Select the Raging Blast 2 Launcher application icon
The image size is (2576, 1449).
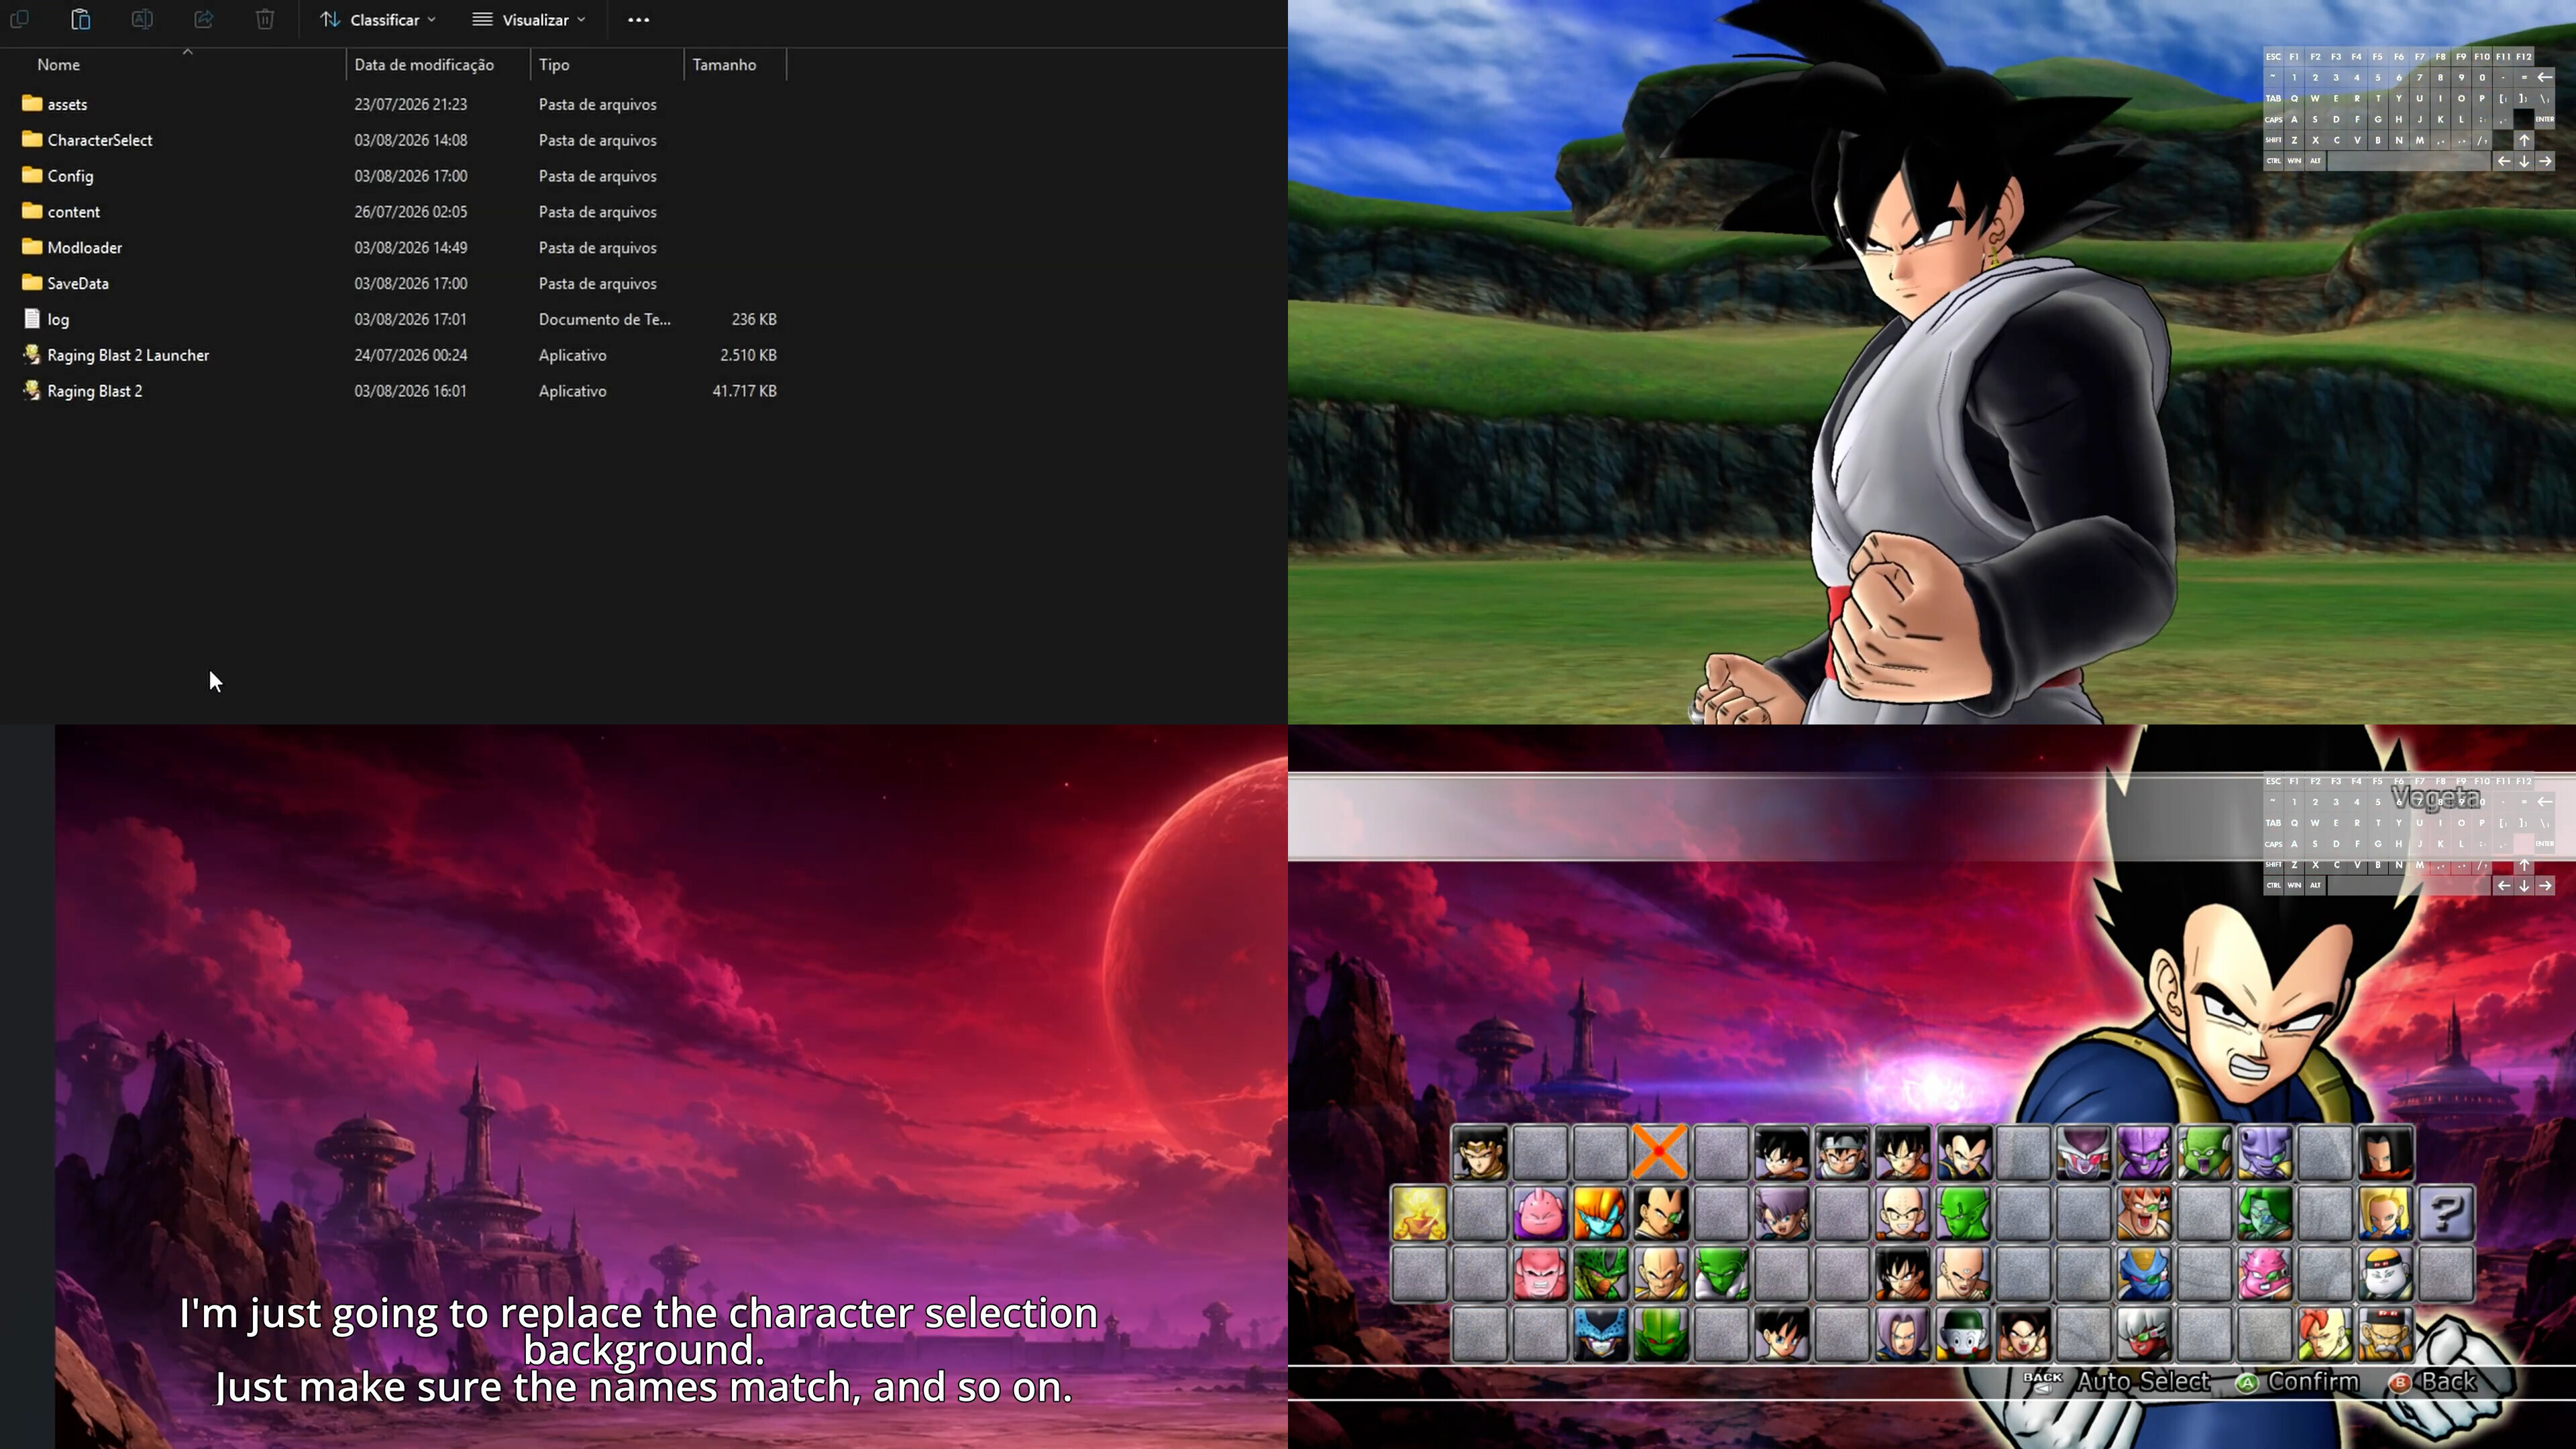(x=32, y=355)
